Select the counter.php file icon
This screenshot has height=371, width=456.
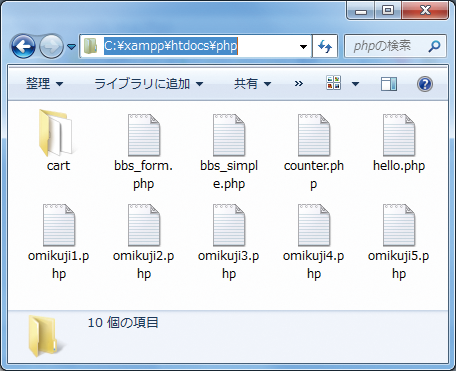[314, 135]
